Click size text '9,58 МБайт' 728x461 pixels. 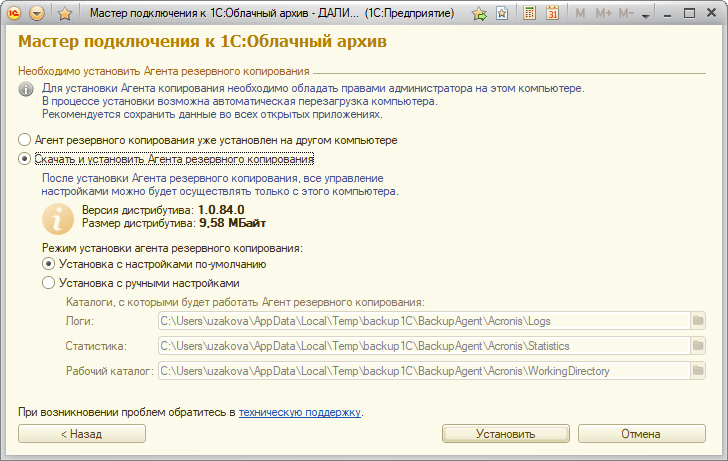pyautogui.click(x=233, y=223)
